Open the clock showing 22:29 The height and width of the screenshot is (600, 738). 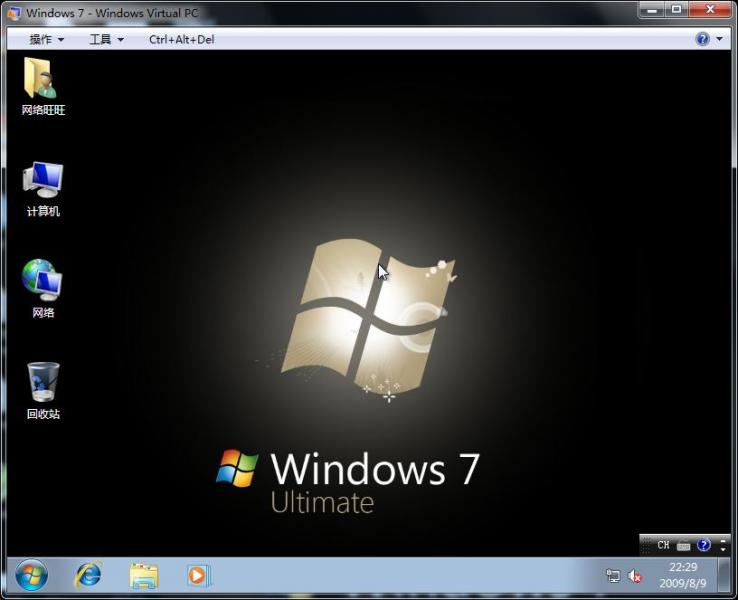[683, 575]
